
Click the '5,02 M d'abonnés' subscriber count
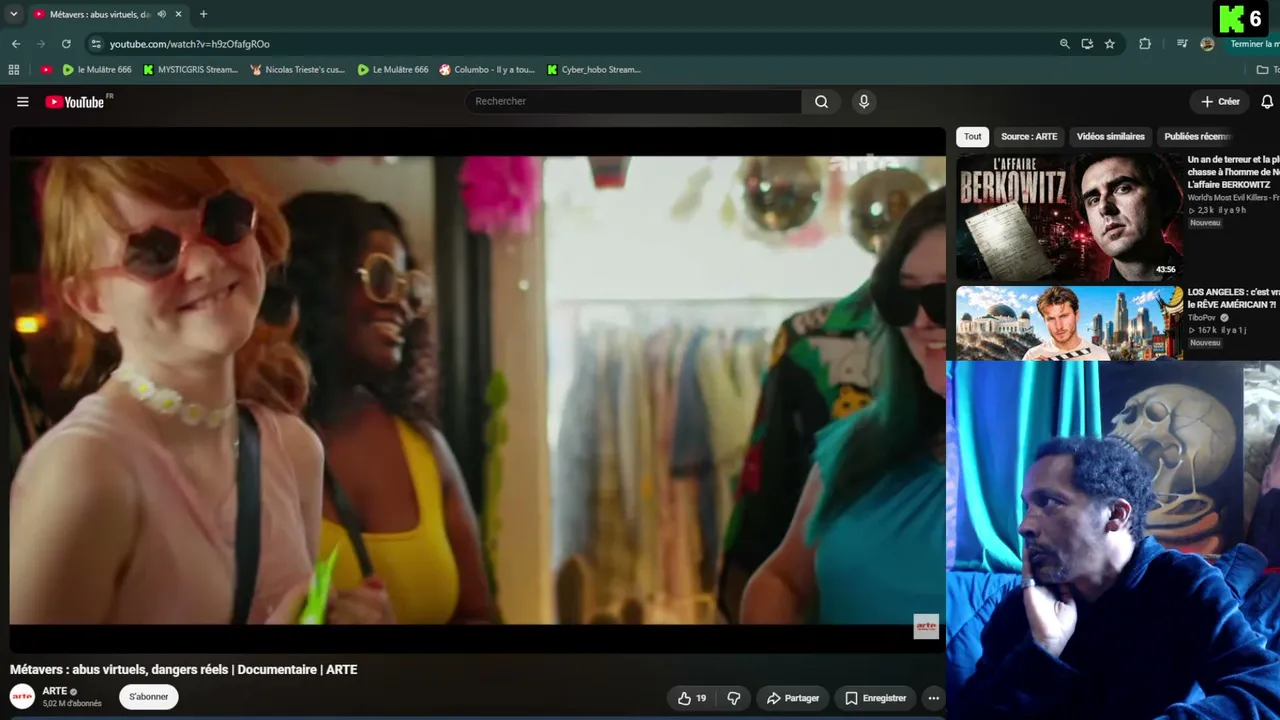click(72, 704)
